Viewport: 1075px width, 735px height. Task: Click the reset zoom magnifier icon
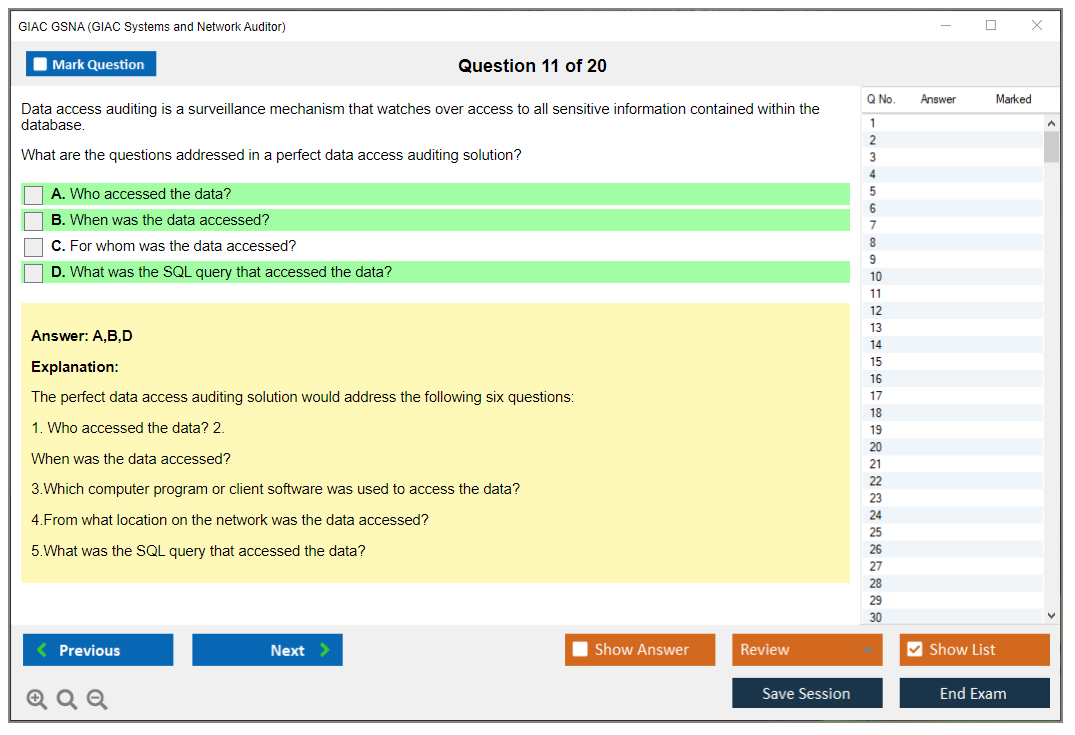coord(67,700)
